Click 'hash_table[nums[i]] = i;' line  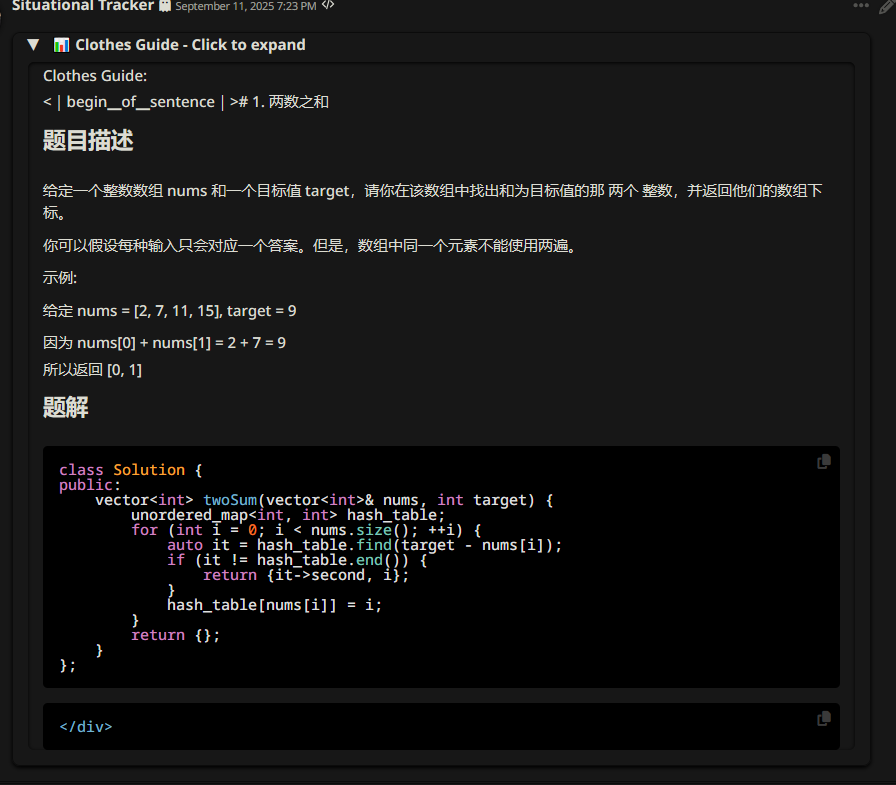pos(274,605)
